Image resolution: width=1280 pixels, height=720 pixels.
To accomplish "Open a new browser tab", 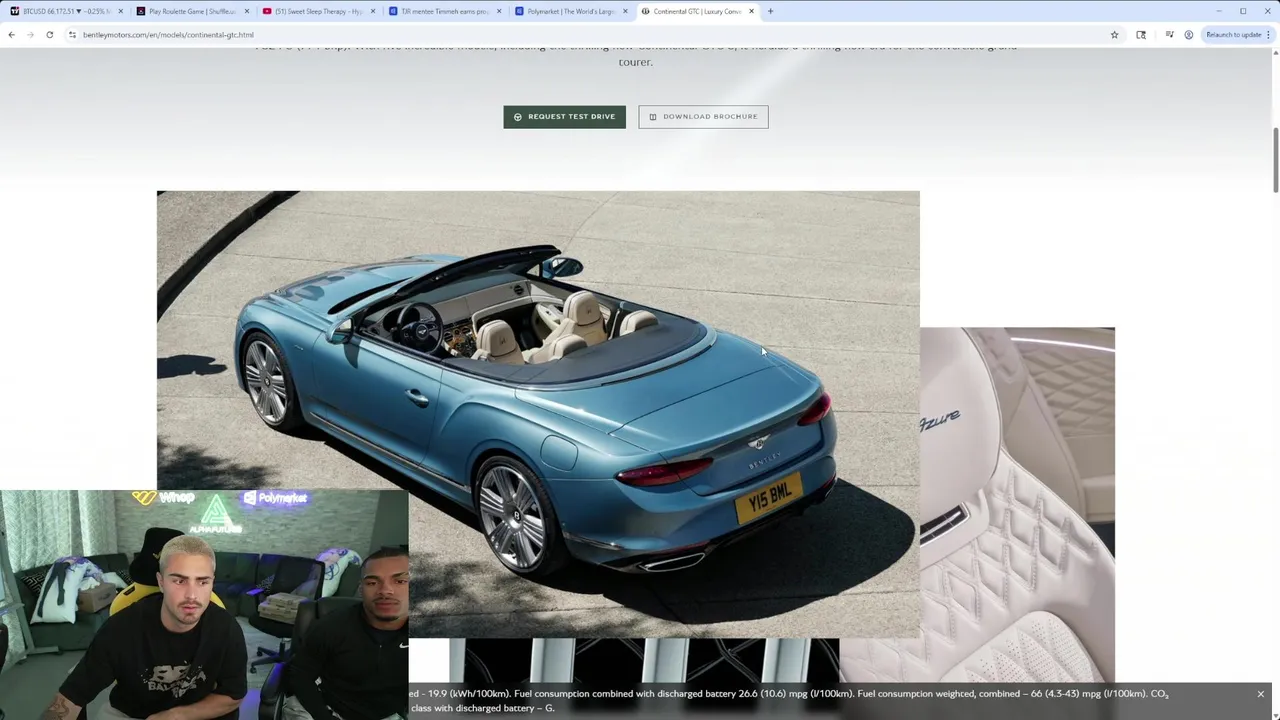I will [770, 11].
